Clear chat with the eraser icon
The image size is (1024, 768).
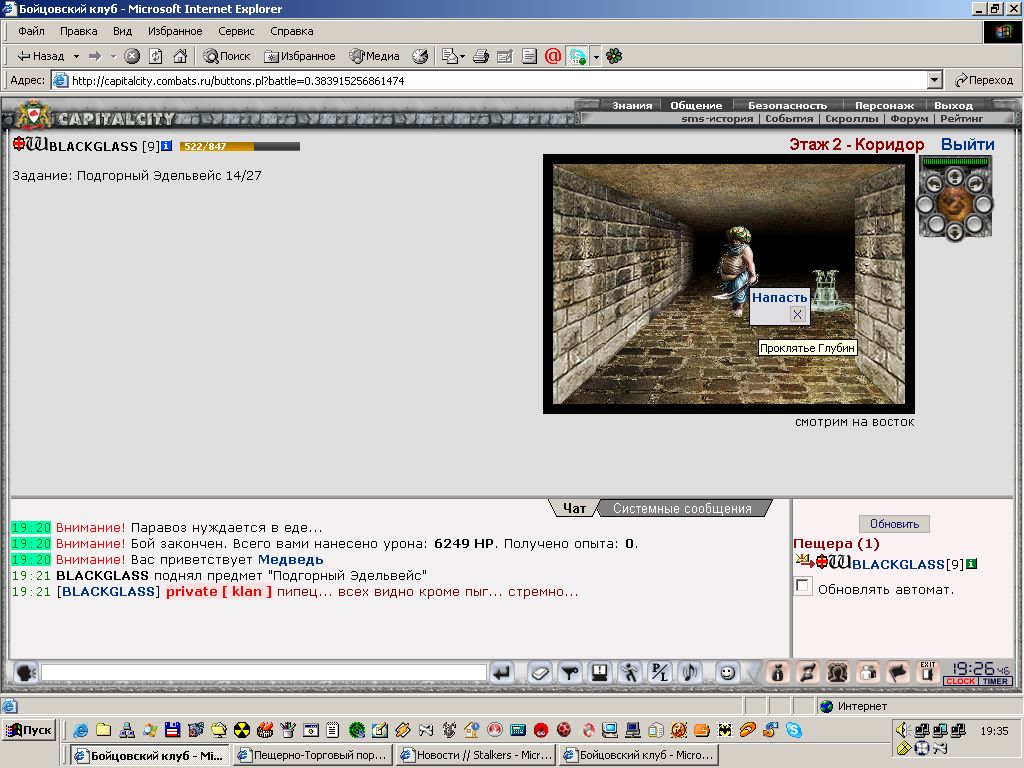[539, 672]
